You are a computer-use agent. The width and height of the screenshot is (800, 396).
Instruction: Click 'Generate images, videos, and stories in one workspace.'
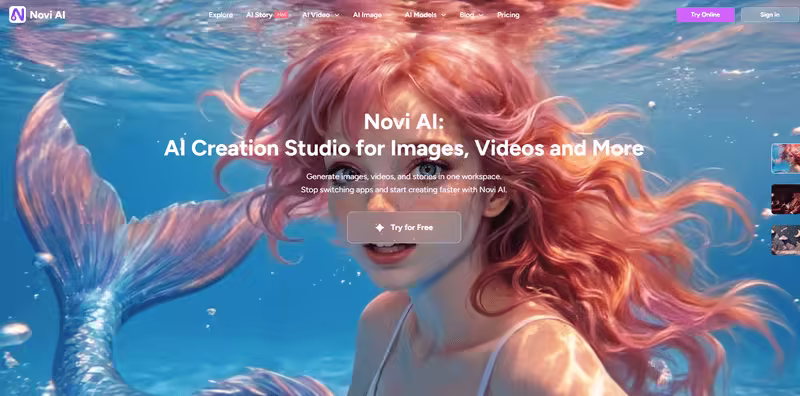point(404,177)
